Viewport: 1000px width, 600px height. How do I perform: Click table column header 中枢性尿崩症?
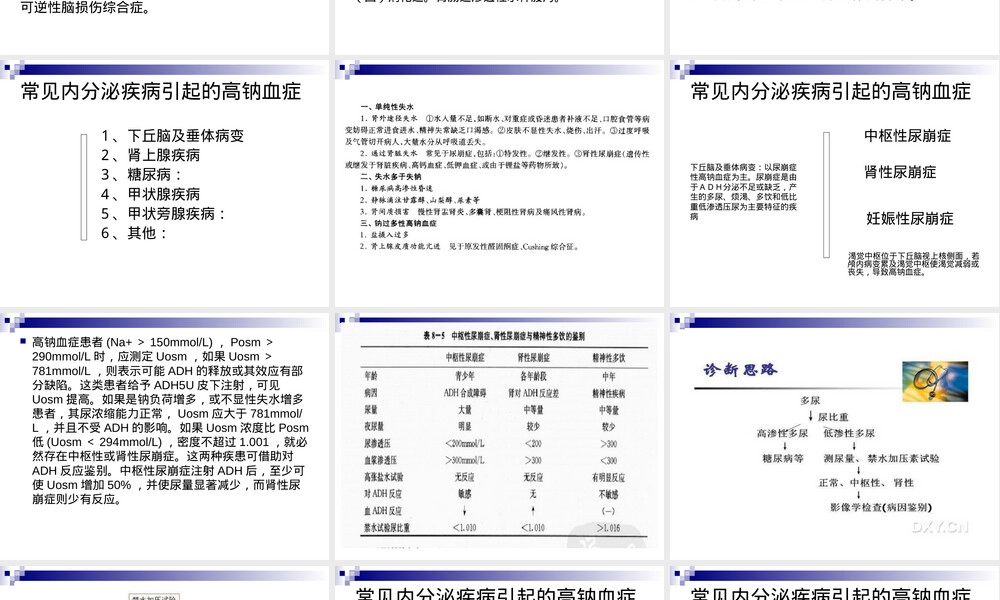[x=465, y=358]
